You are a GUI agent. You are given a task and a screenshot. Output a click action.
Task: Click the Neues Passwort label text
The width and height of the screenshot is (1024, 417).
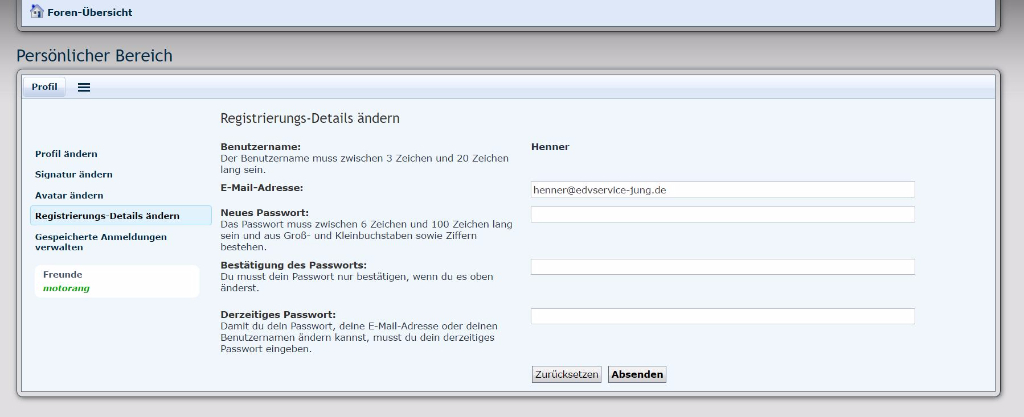pos(264,212)
